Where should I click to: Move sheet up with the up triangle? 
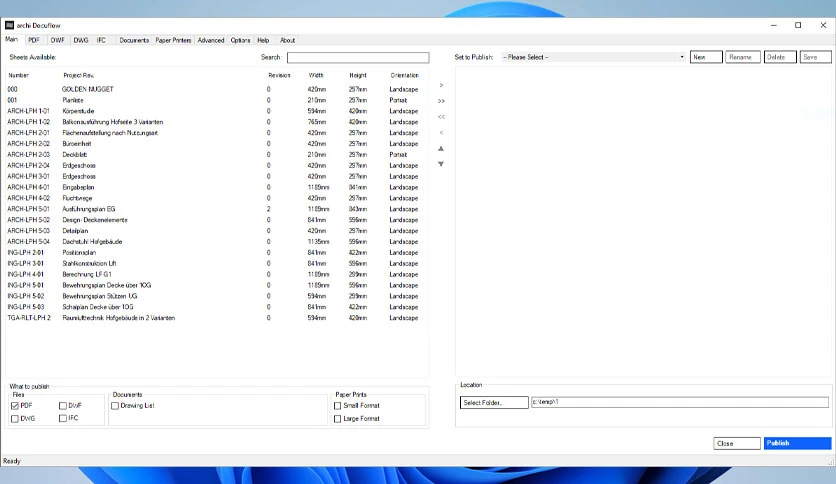click(x=441, y=149)
